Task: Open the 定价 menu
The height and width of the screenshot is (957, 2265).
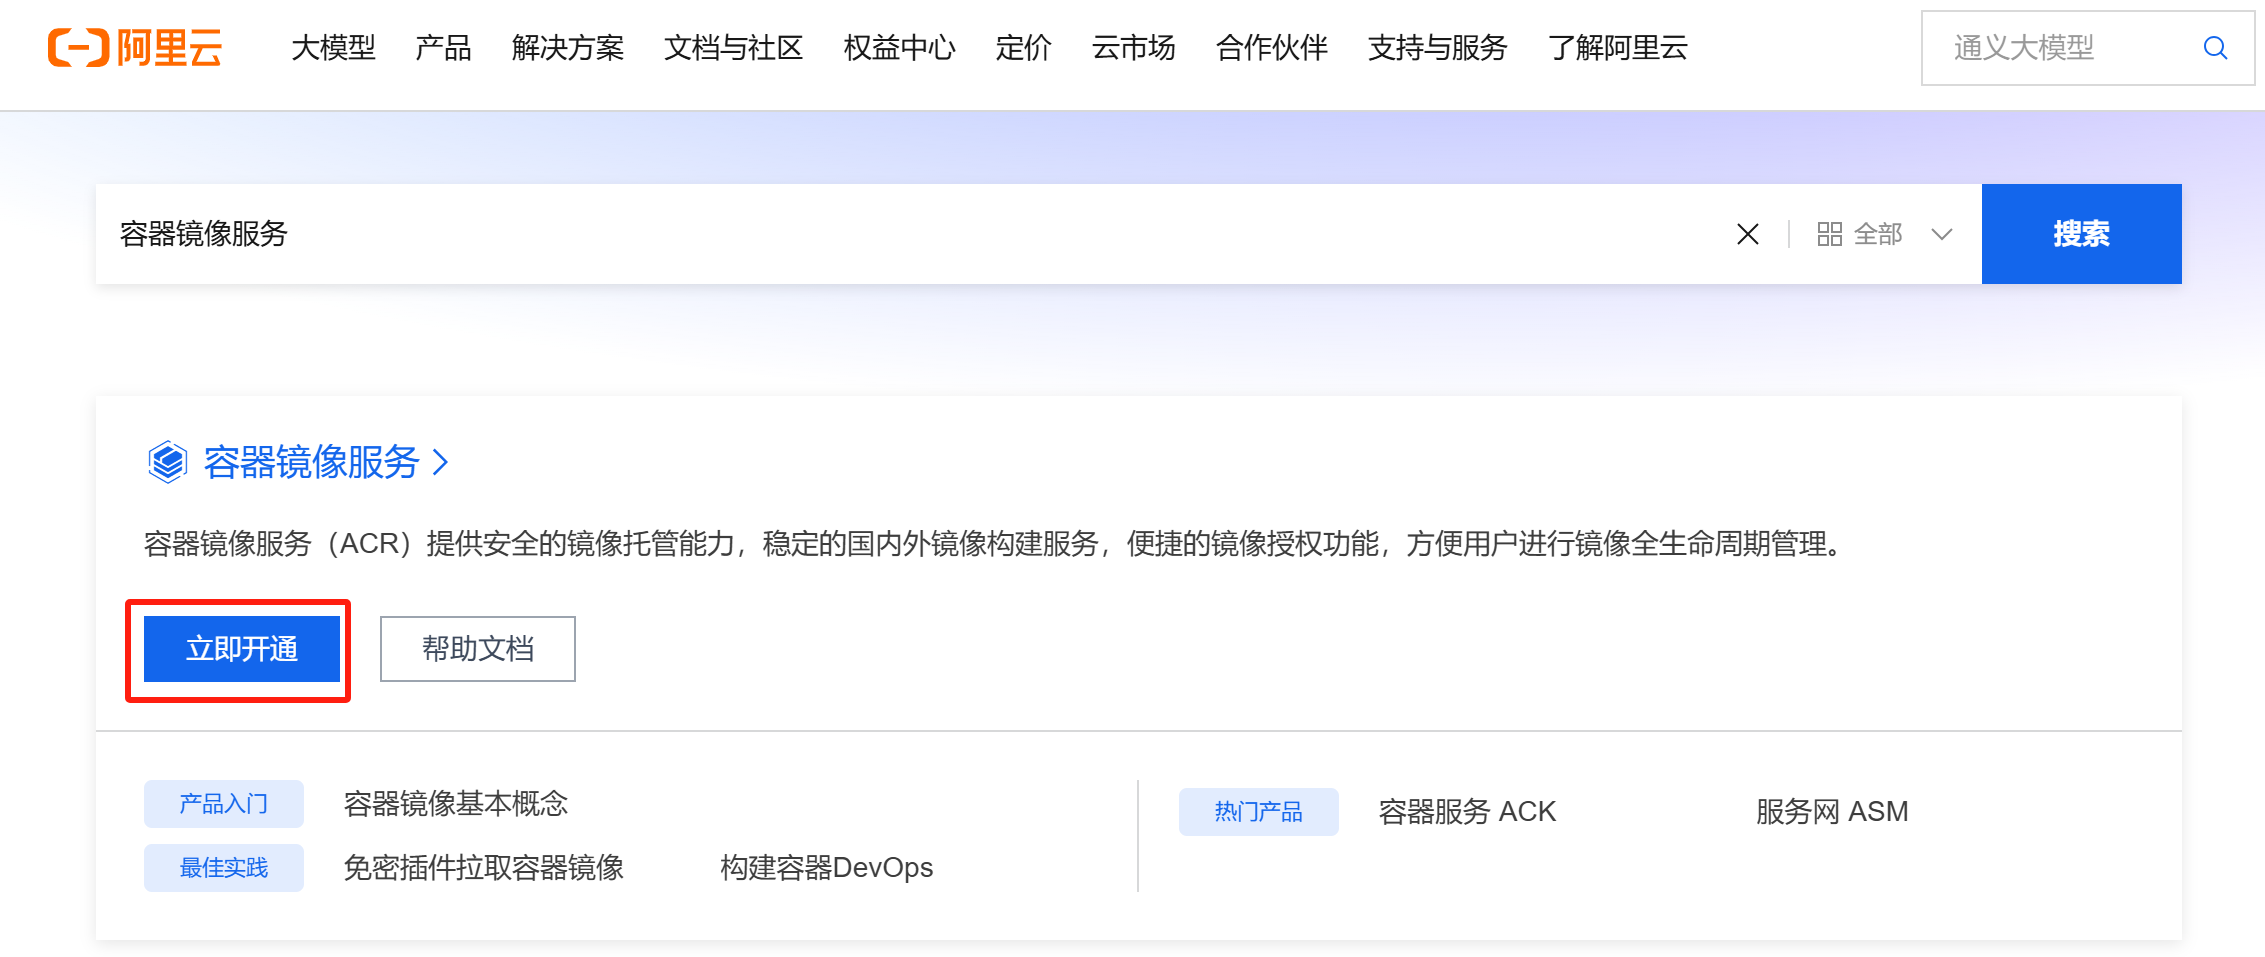Action: 1023,48
